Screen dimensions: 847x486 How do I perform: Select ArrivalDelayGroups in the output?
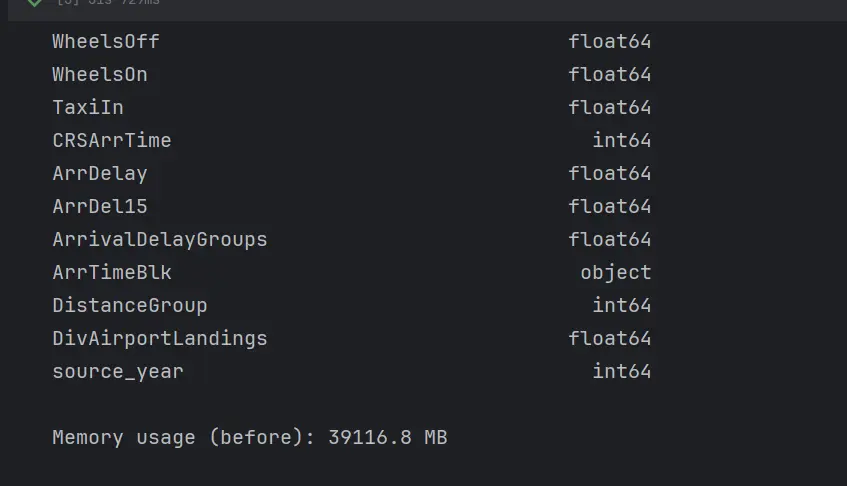pyautogui.click(x=160, y=239)
